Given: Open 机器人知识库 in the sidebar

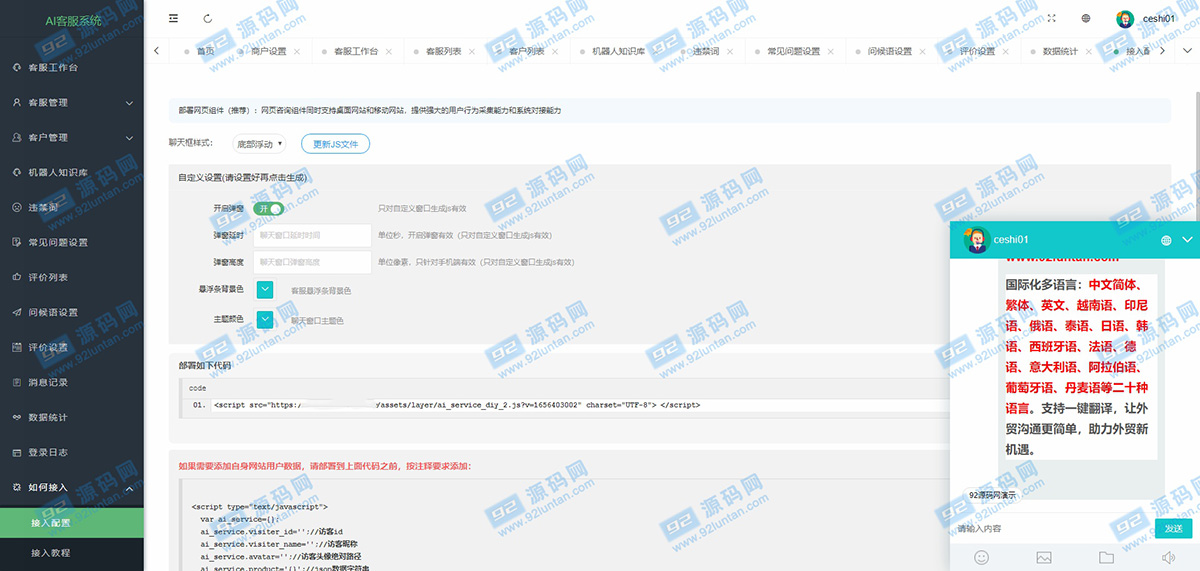Looking at the screenshot, I should pyautogui.click(x=72, y=172).
